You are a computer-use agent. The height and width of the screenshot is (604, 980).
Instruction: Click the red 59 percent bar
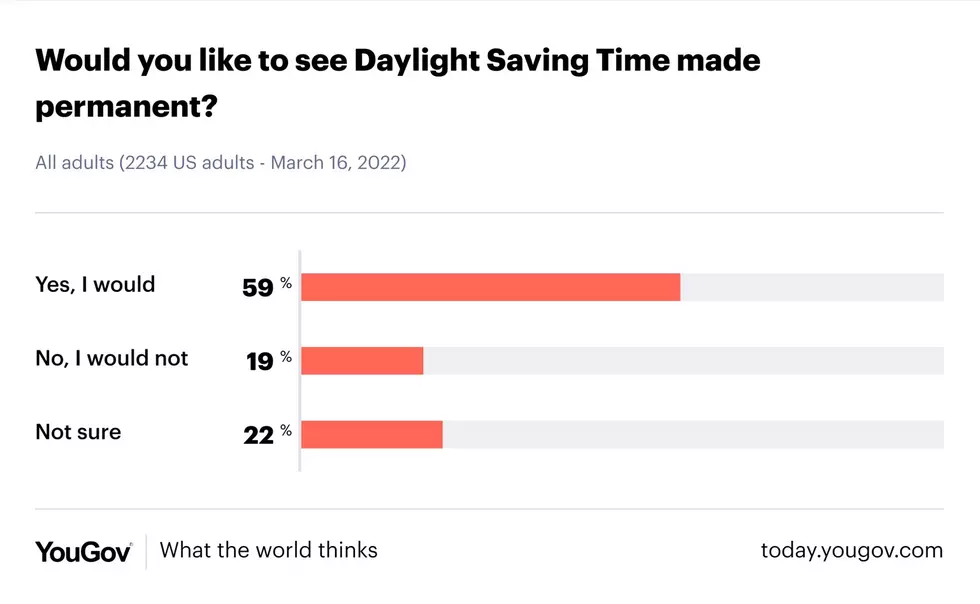click(x=491, y=287)
